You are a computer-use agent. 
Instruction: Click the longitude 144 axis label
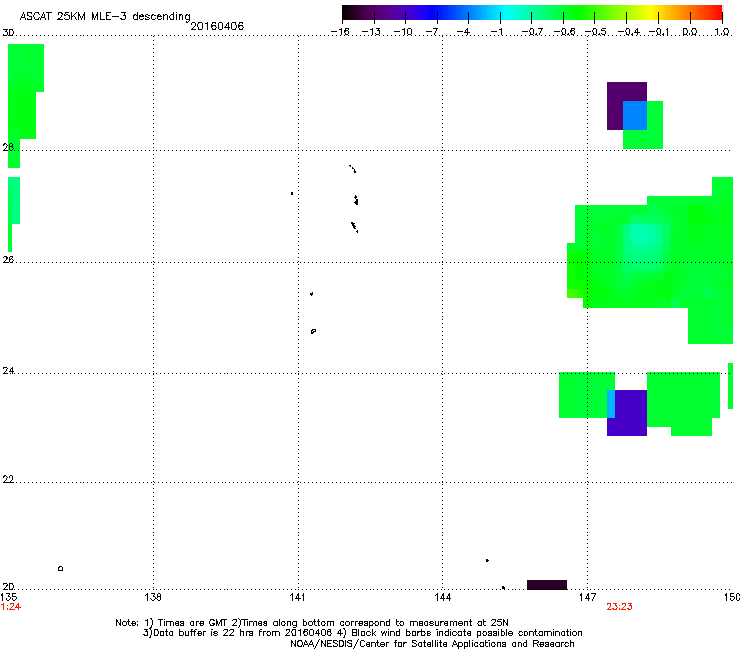coord(442,597)
